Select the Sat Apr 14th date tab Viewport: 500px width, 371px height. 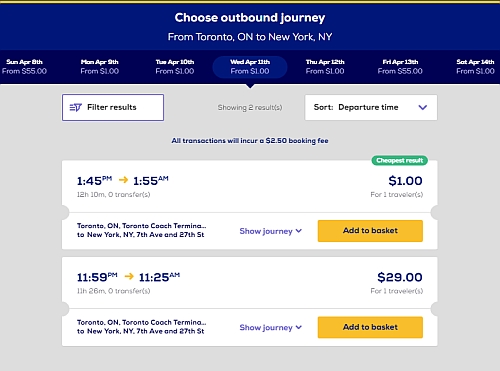[475, 66]
